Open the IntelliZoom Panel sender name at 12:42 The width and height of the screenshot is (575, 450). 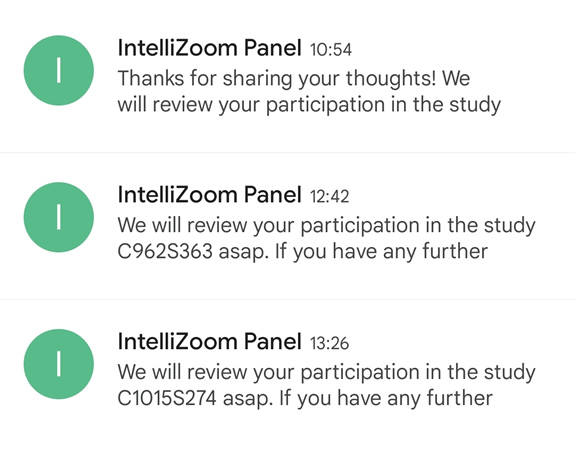coord(209,195)
